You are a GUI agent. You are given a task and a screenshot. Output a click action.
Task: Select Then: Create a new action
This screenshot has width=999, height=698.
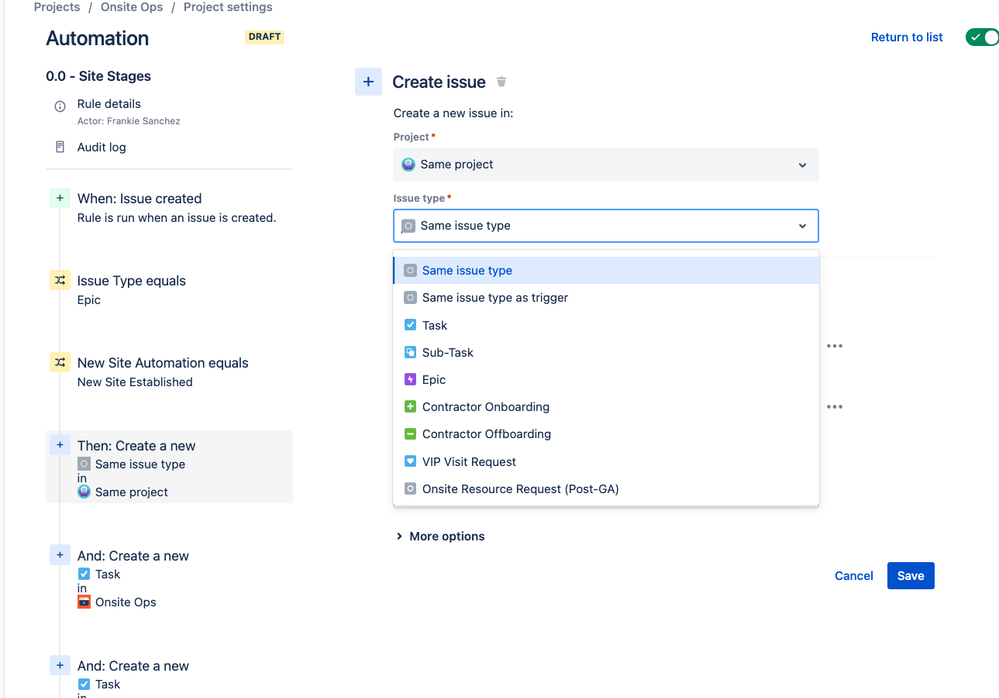coord(169,467)
